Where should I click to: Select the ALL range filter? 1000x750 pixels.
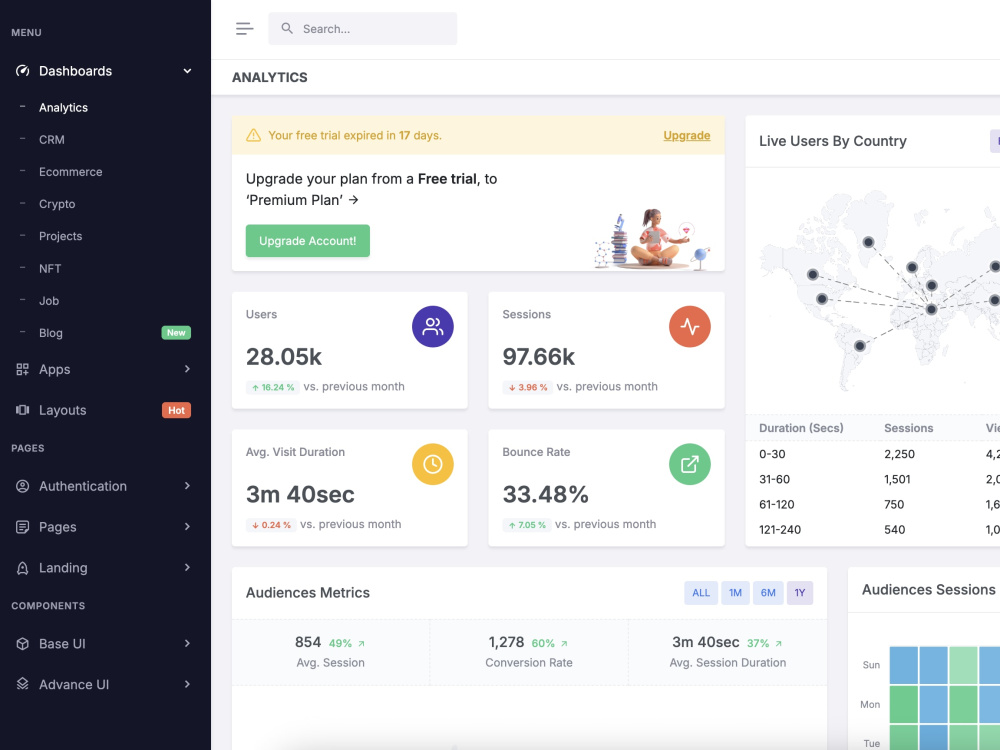click(x=701, y=593)
